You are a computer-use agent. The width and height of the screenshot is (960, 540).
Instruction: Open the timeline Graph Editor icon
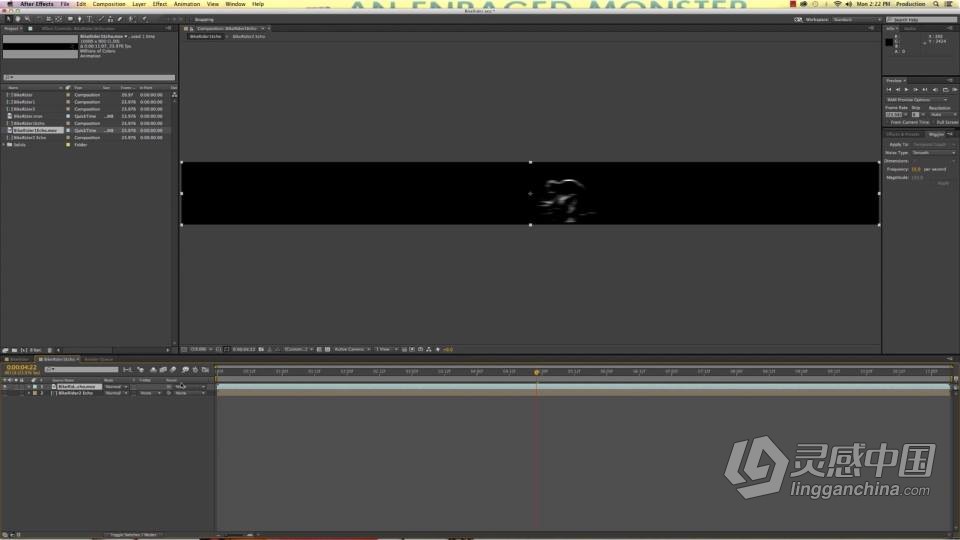coord(205,369)
